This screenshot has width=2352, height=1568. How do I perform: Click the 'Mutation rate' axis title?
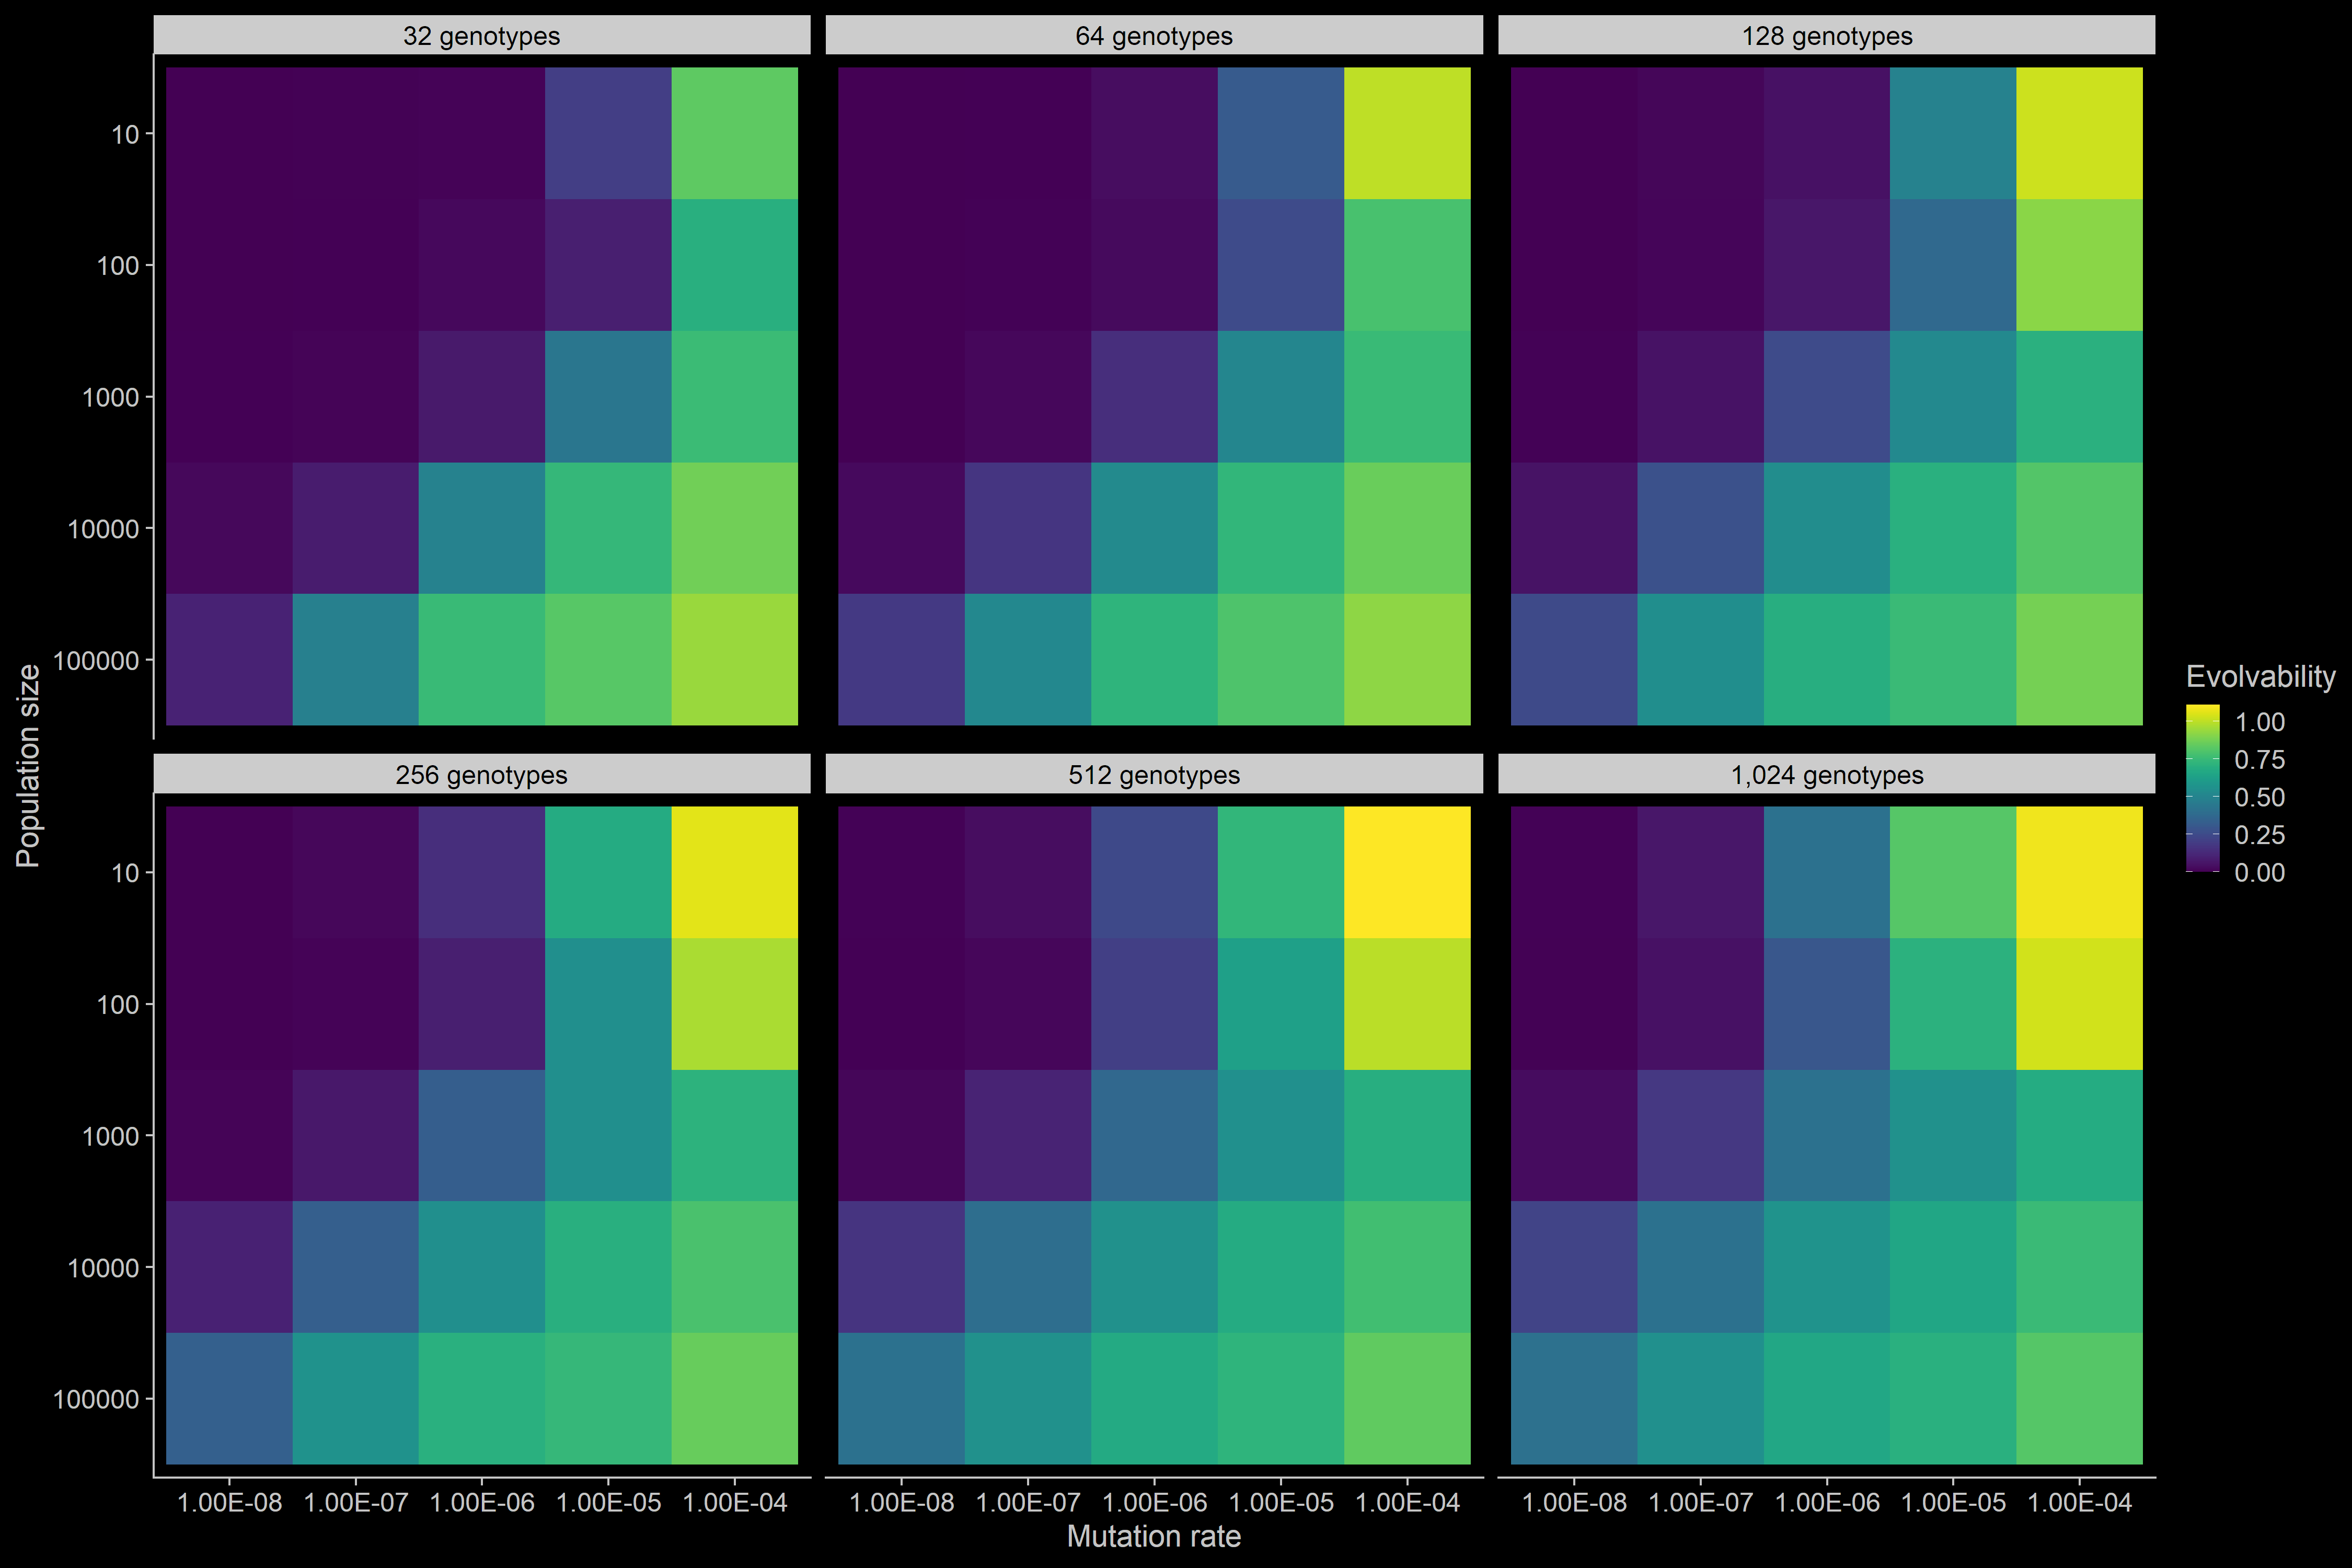point(1154,1536)
